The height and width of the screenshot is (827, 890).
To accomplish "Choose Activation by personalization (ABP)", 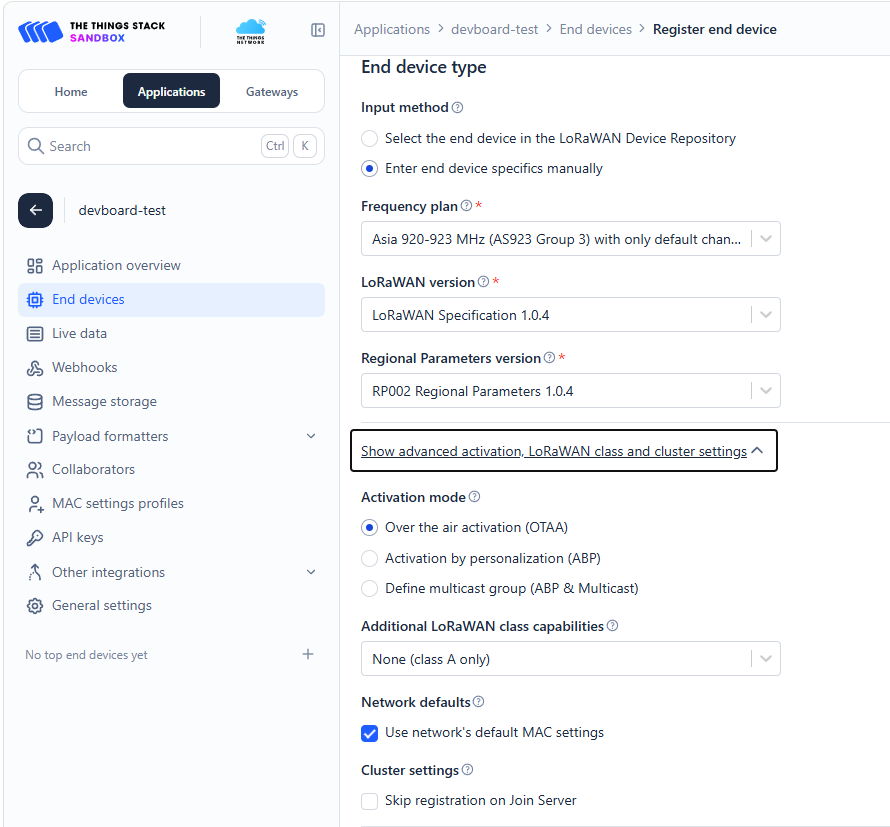I will click(370, 559).
